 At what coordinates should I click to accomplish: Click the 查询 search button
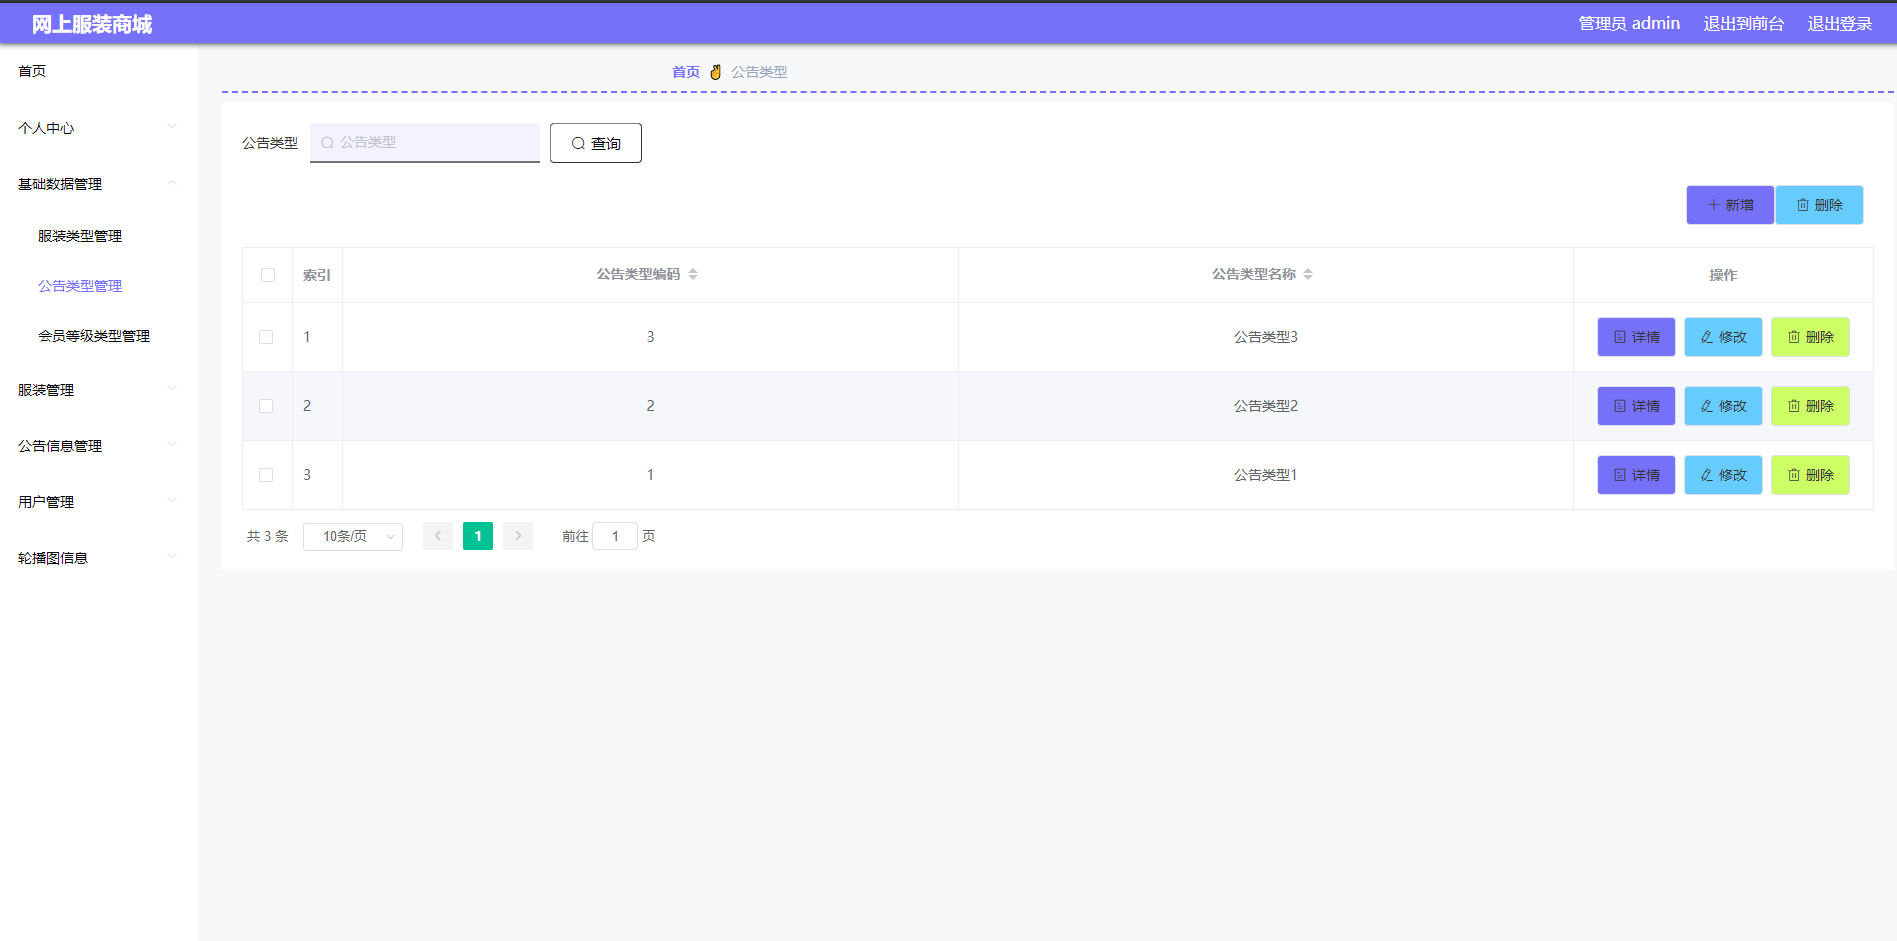596,143
